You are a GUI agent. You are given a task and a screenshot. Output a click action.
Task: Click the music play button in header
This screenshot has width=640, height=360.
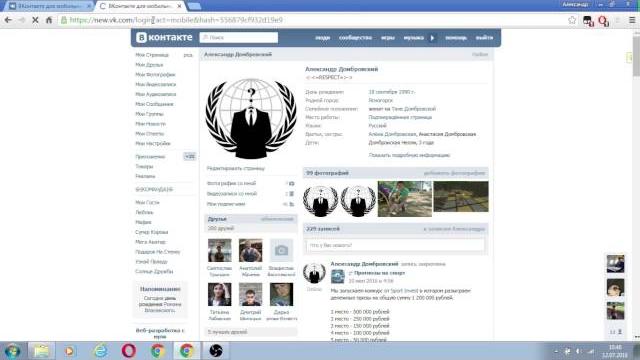click(433, 38)
